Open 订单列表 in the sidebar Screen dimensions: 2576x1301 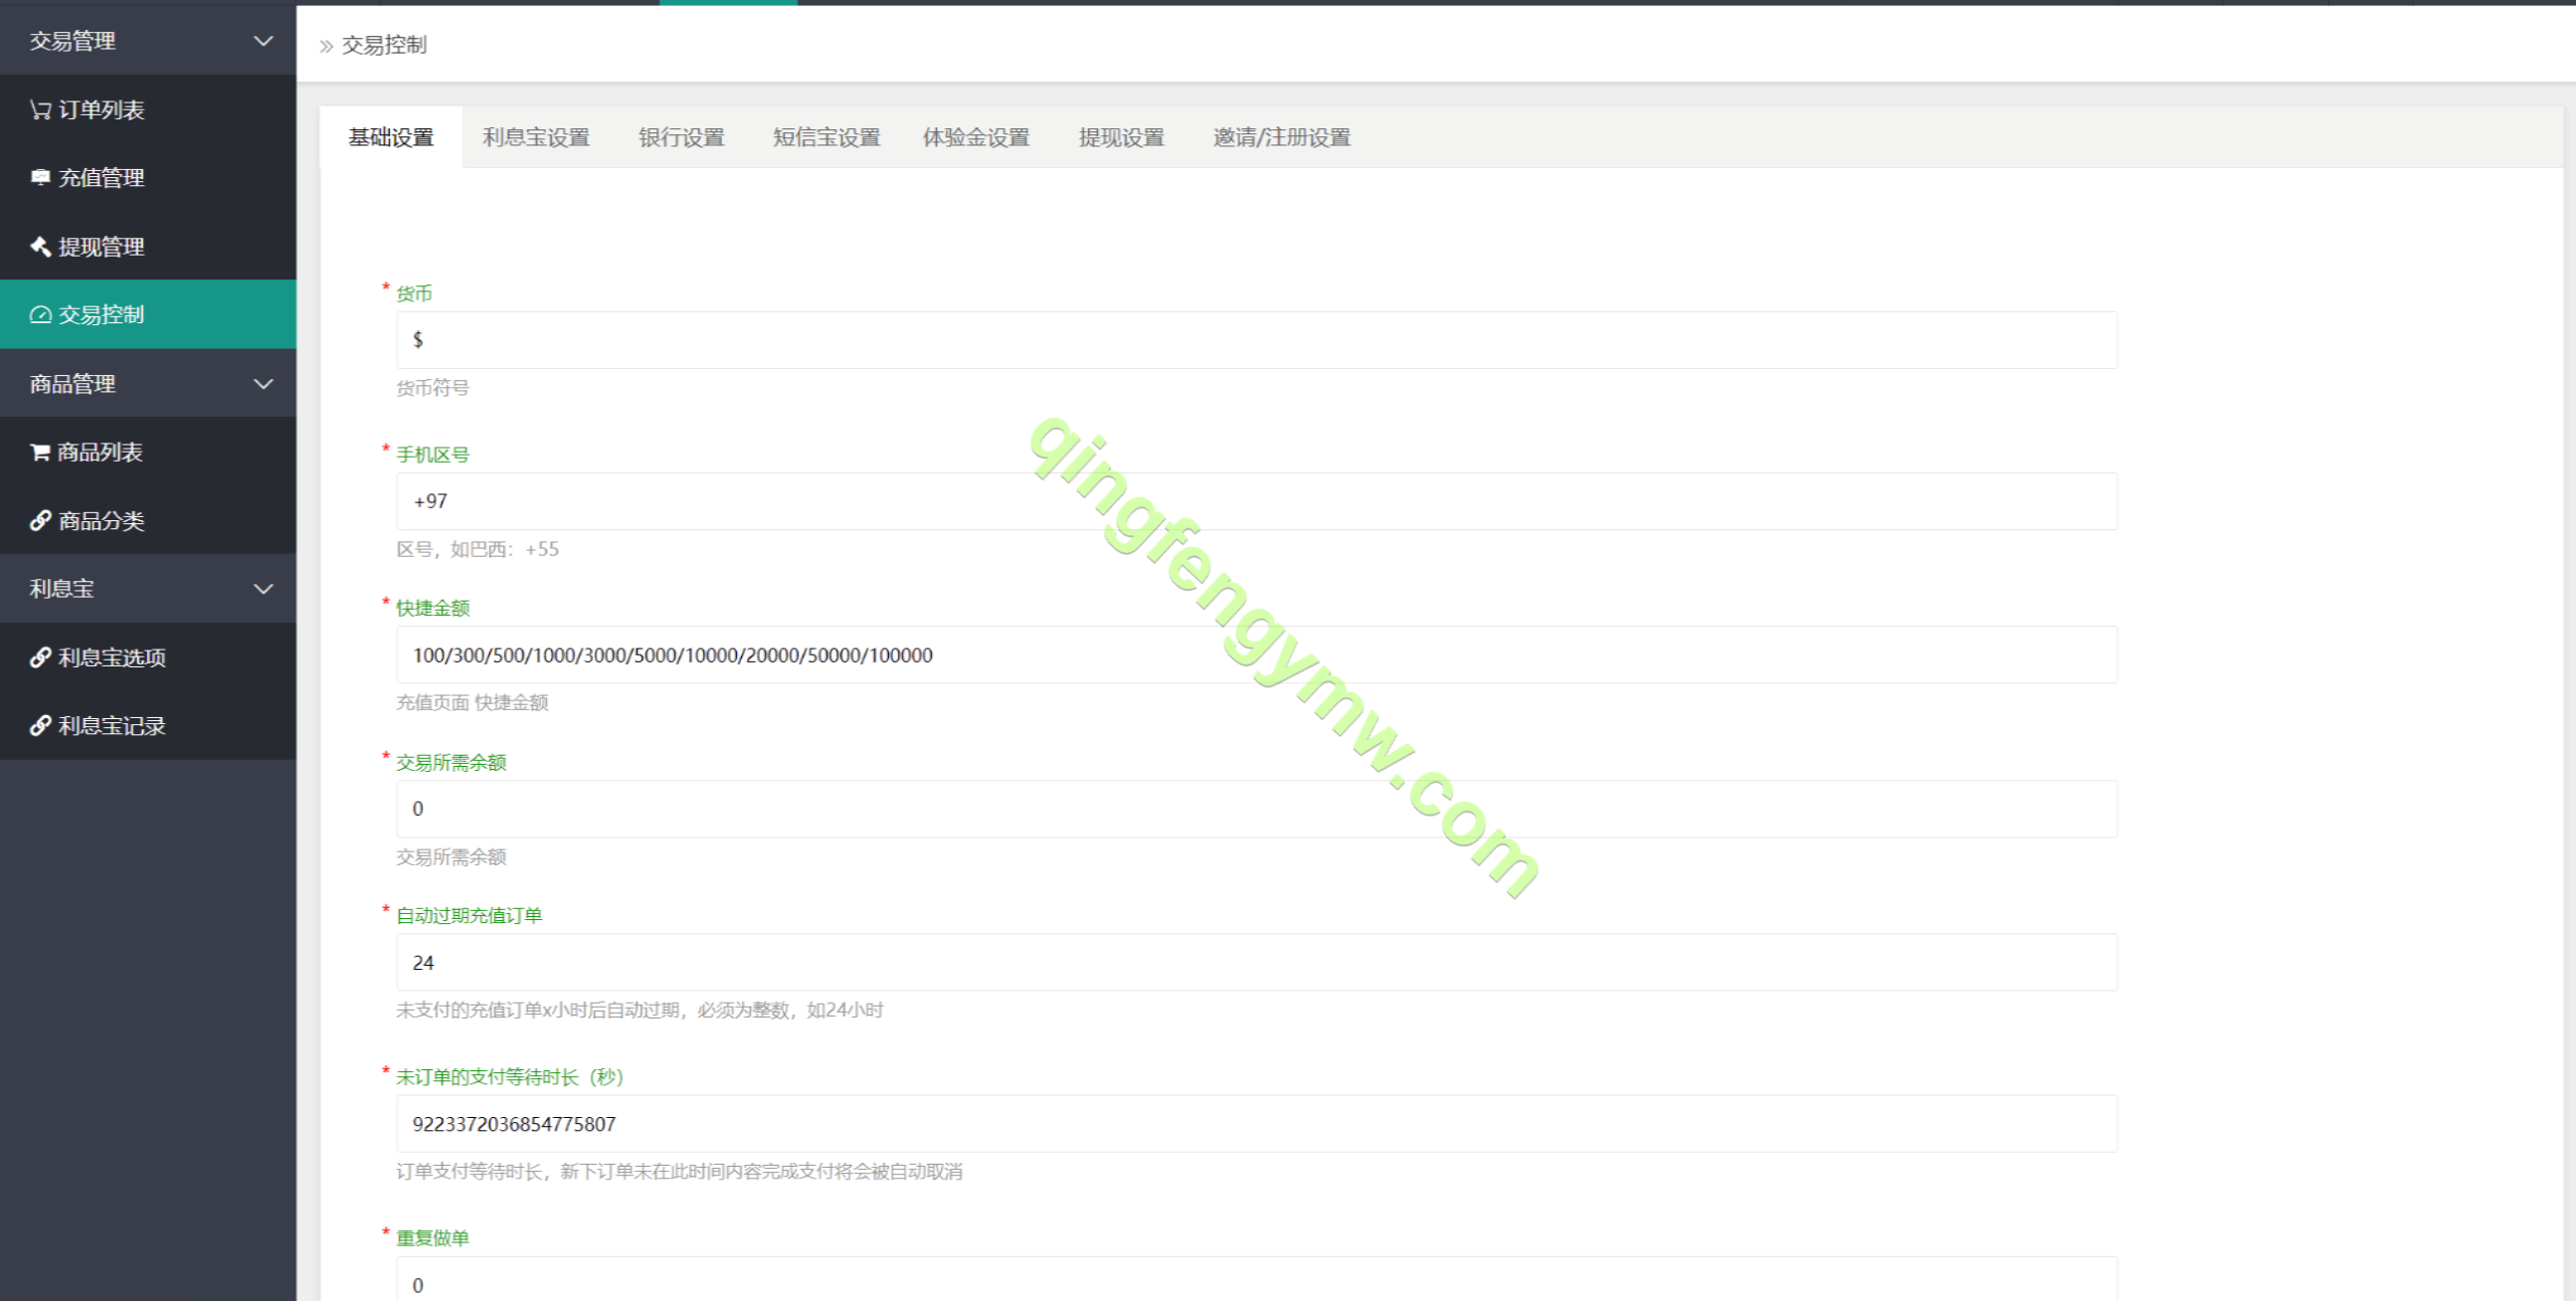pos(148,110)
